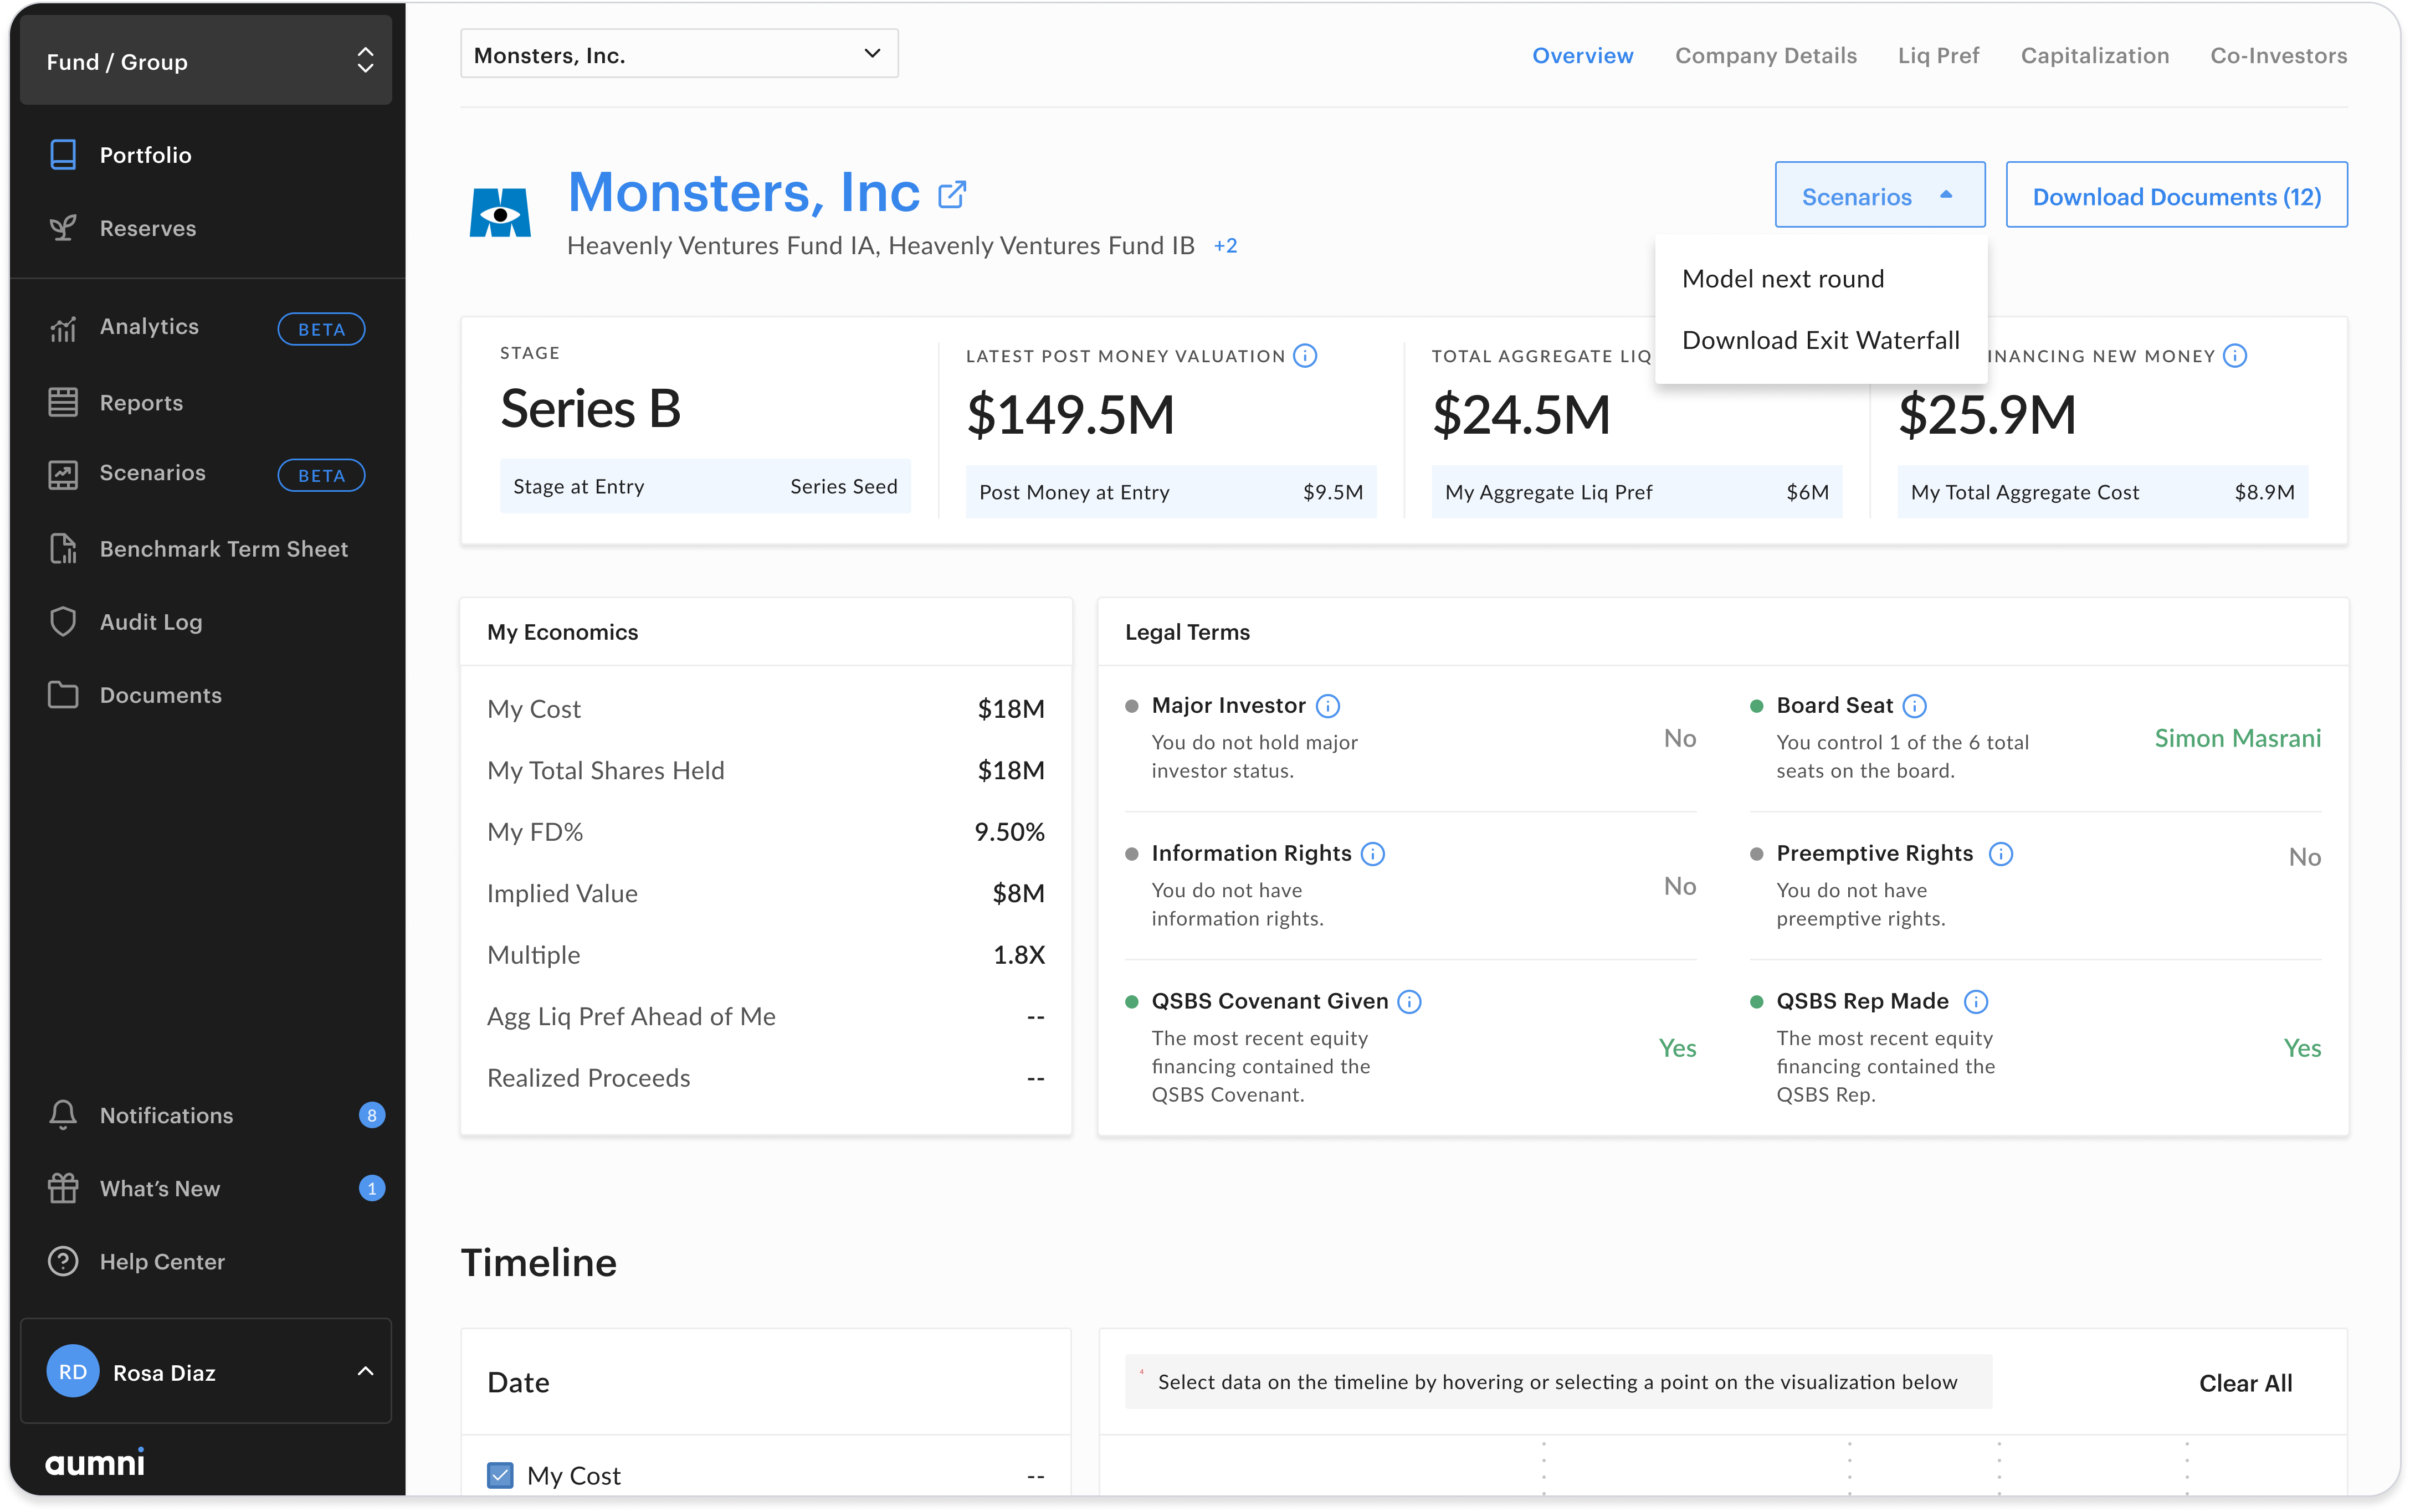
Task: Open the Capitalization tab
Action: point(2094,56)
